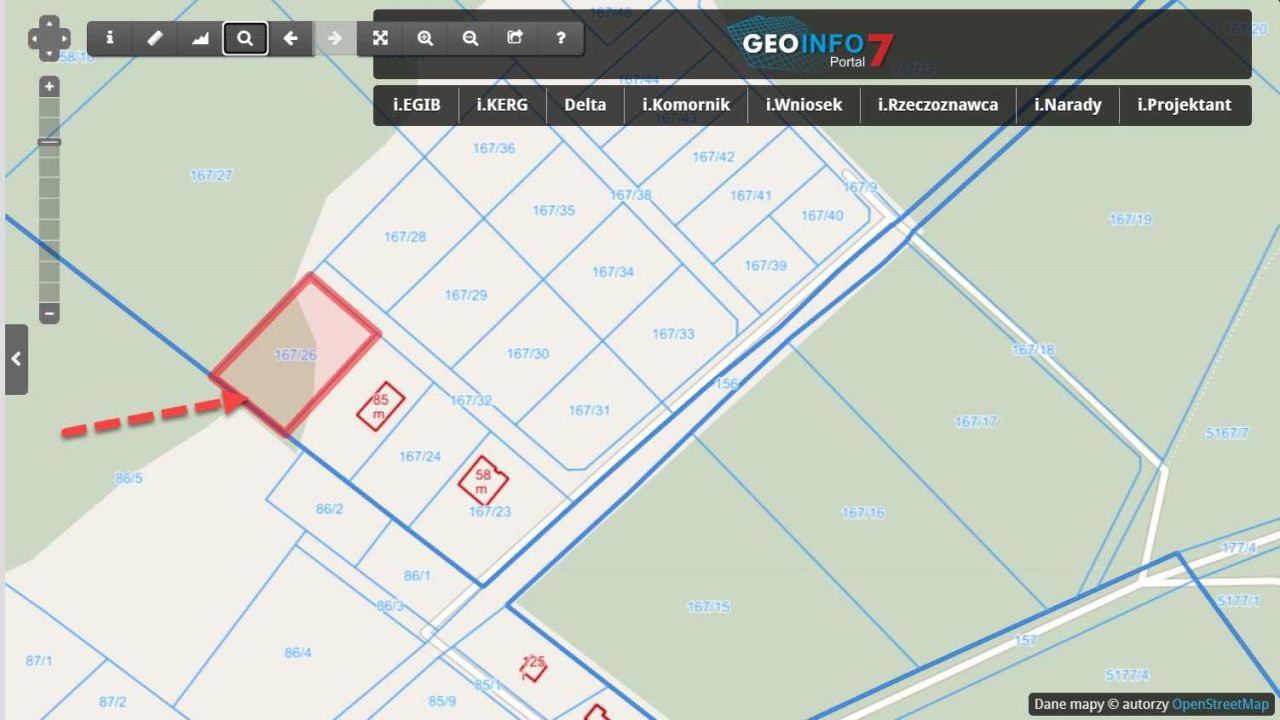Select highlighted parcel 167/26
The width and height of the screenshot is (1280, 720).
tap(295, 355)
